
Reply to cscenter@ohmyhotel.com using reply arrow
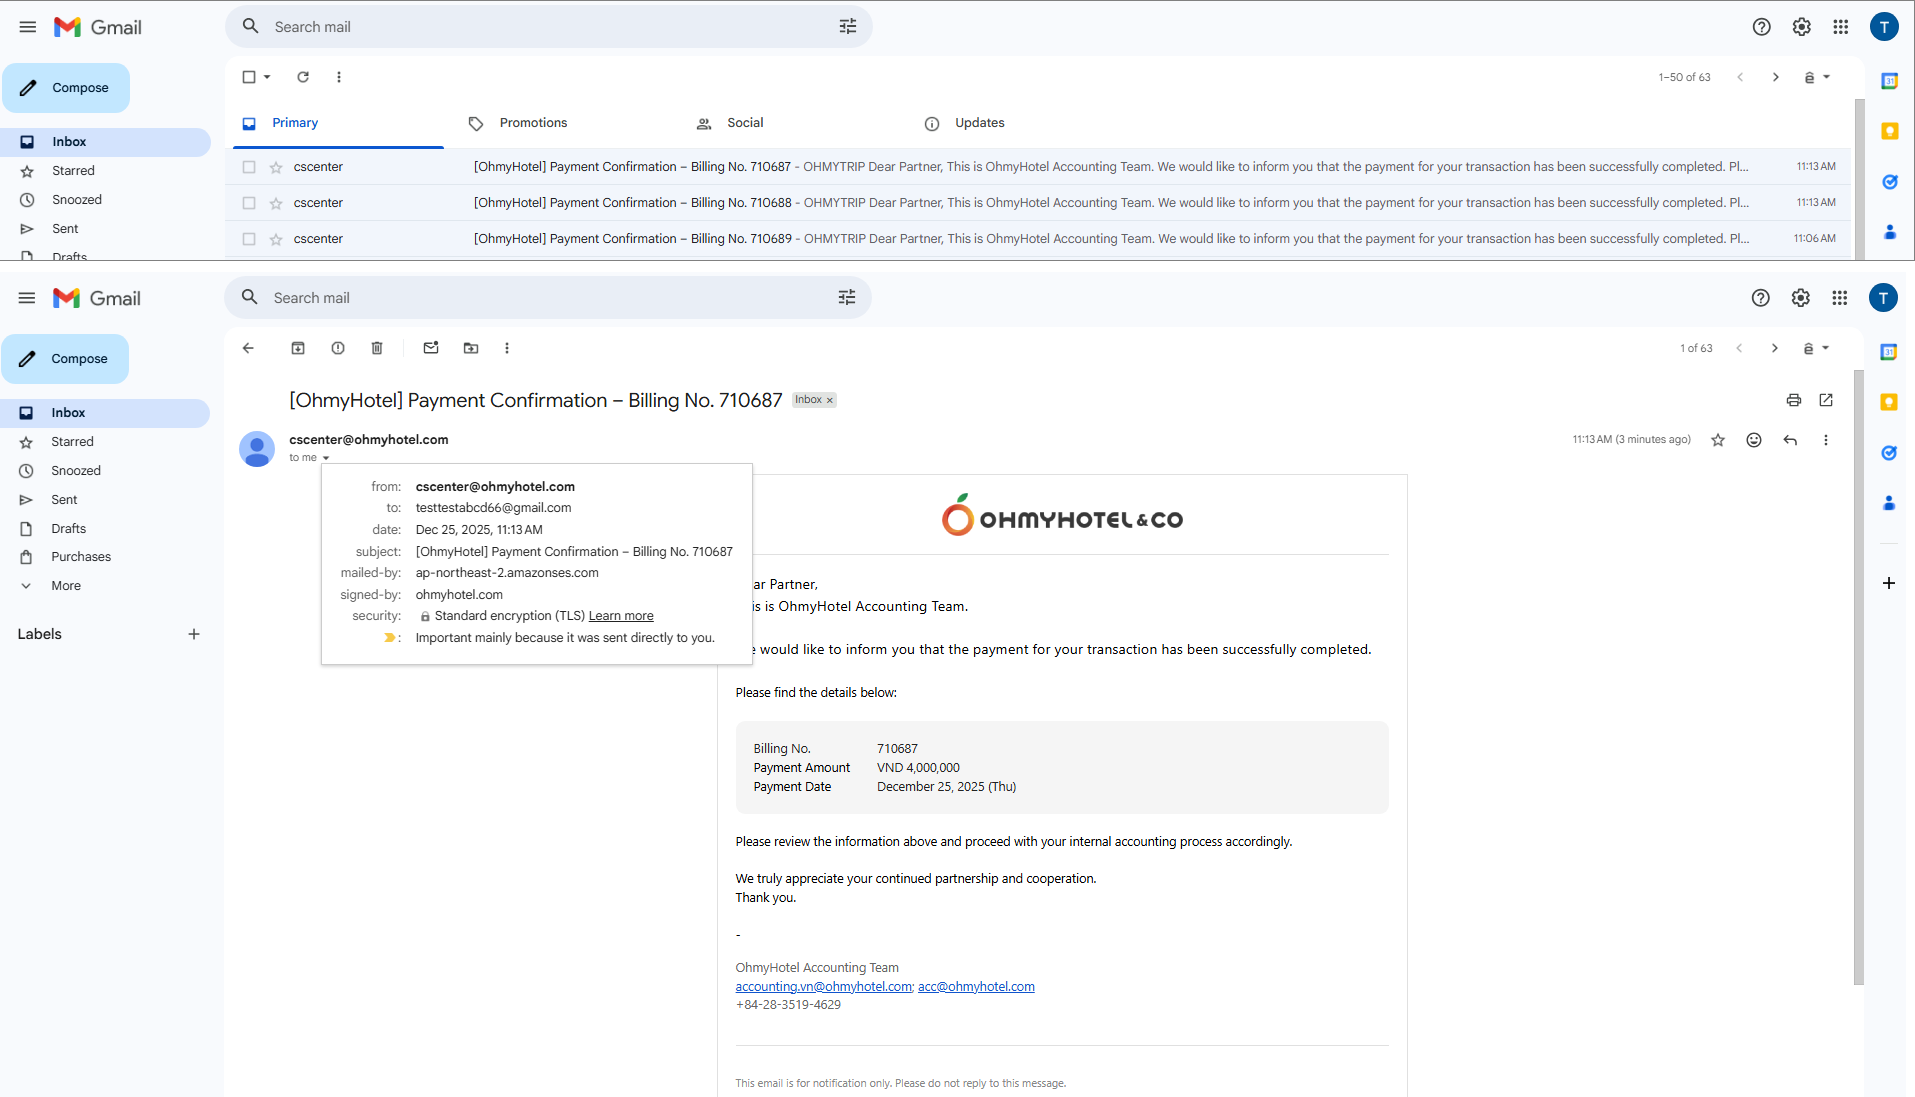[1790, 440]
